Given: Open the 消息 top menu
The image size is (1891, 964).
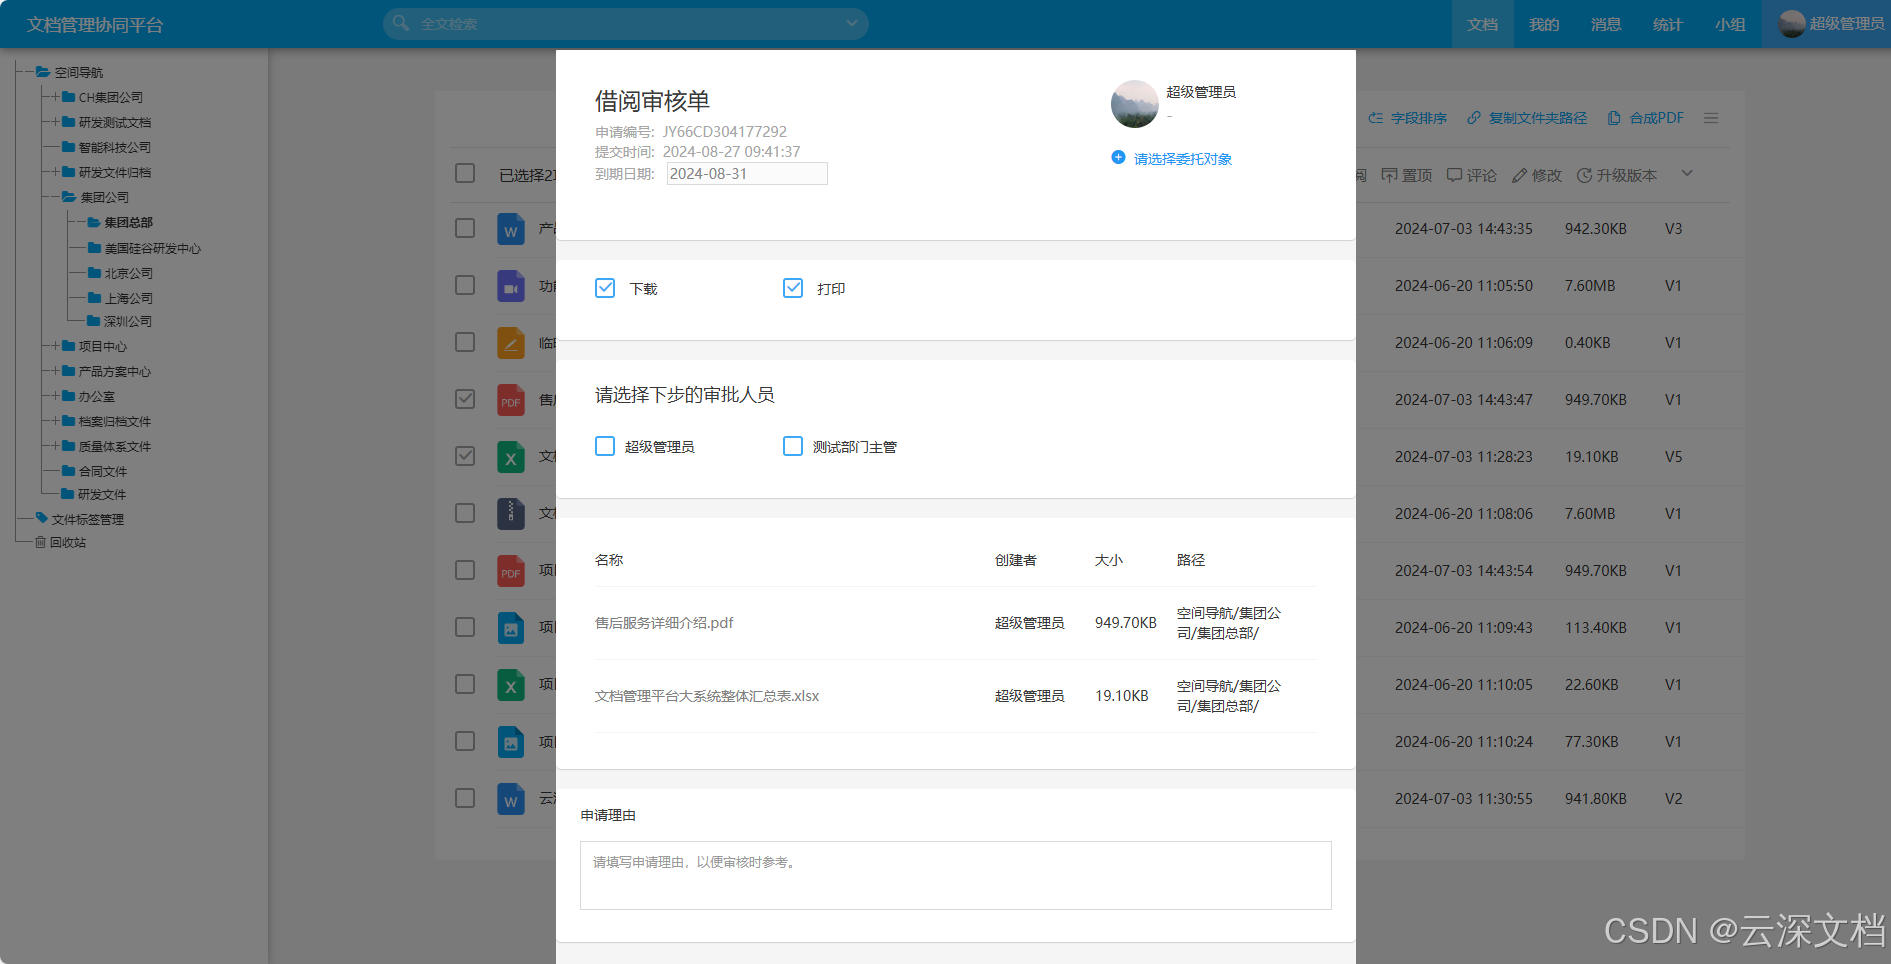Looking at the screenshot, I should [1606, 24].
